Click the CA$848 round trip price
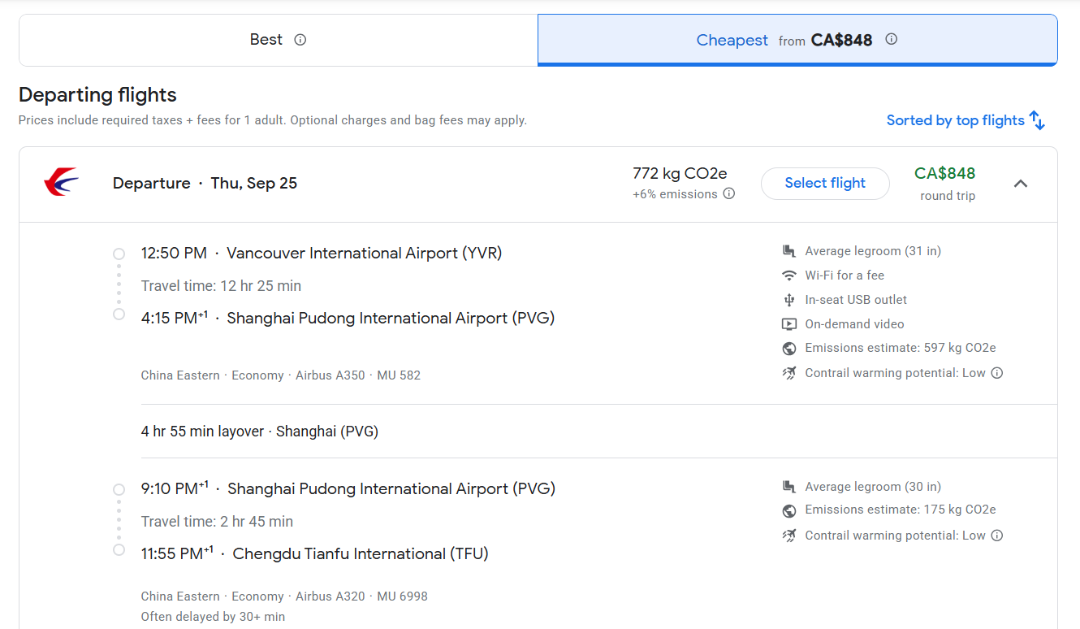The width and height of the screenshot is (1080, 629). coord(945,174)
